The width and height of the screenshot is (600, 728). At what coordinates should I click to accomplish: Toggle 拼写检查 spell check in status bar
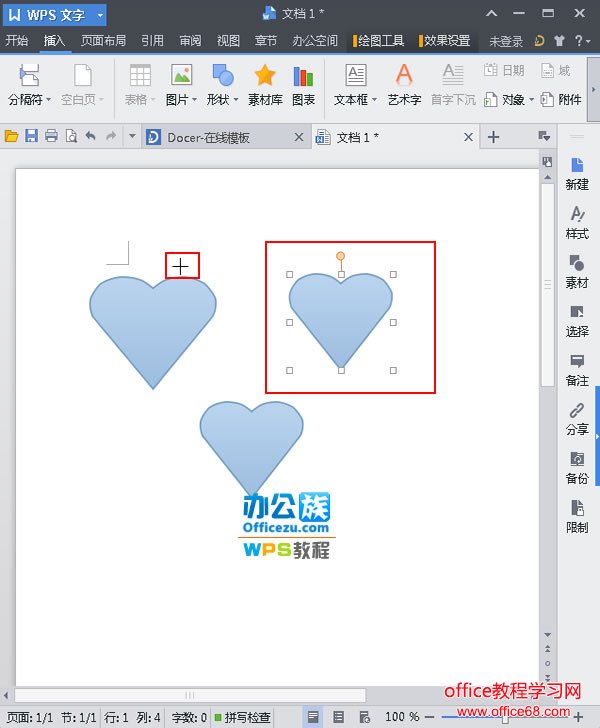tap(242, 717)
